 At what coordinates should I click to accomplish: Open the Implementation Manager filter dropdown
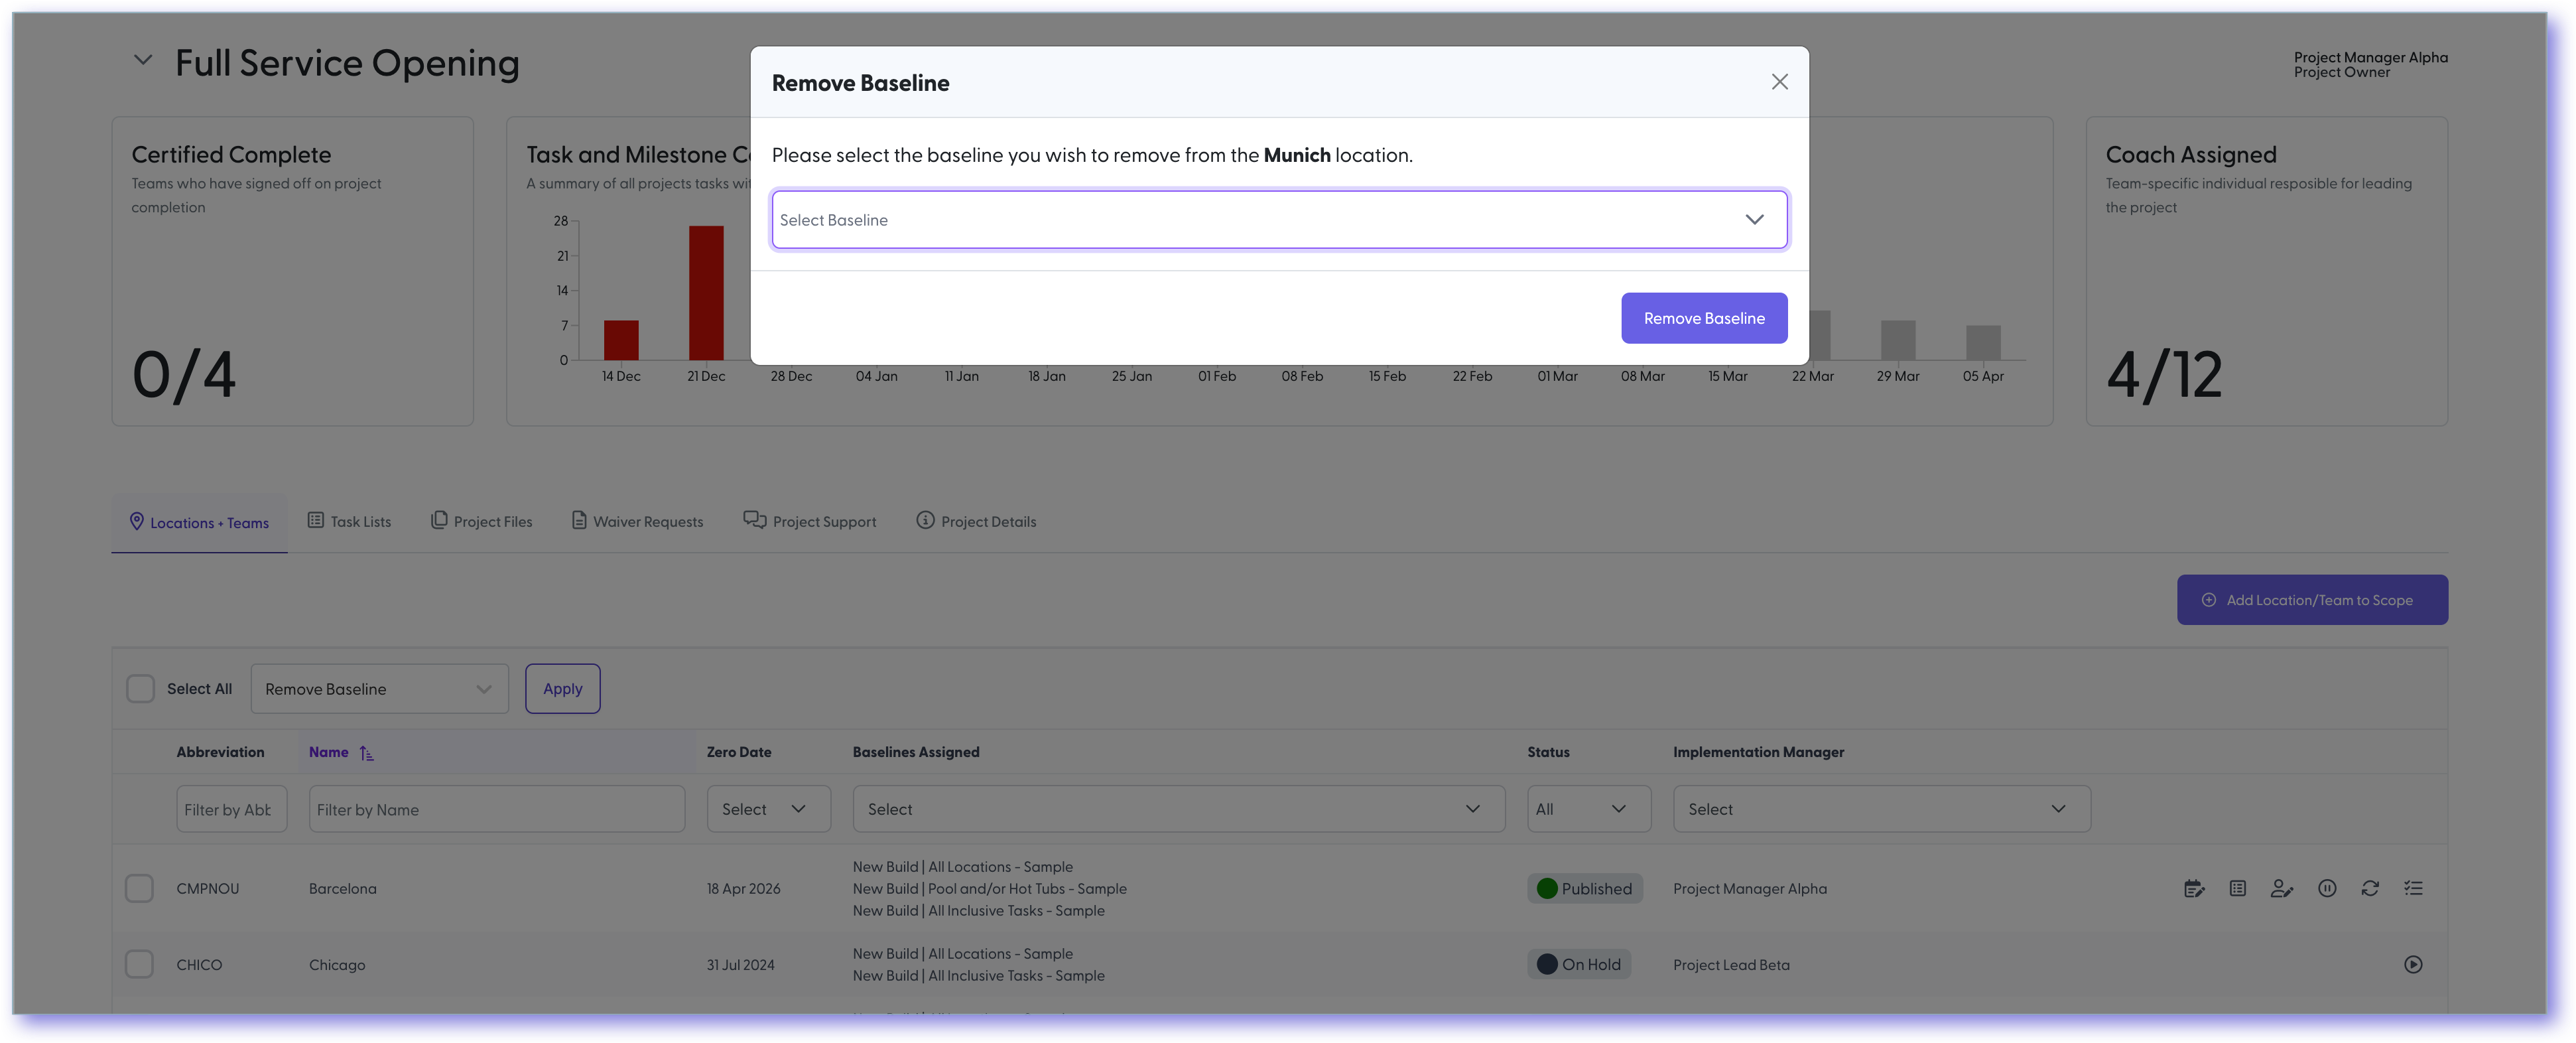tap(1881, 809)
